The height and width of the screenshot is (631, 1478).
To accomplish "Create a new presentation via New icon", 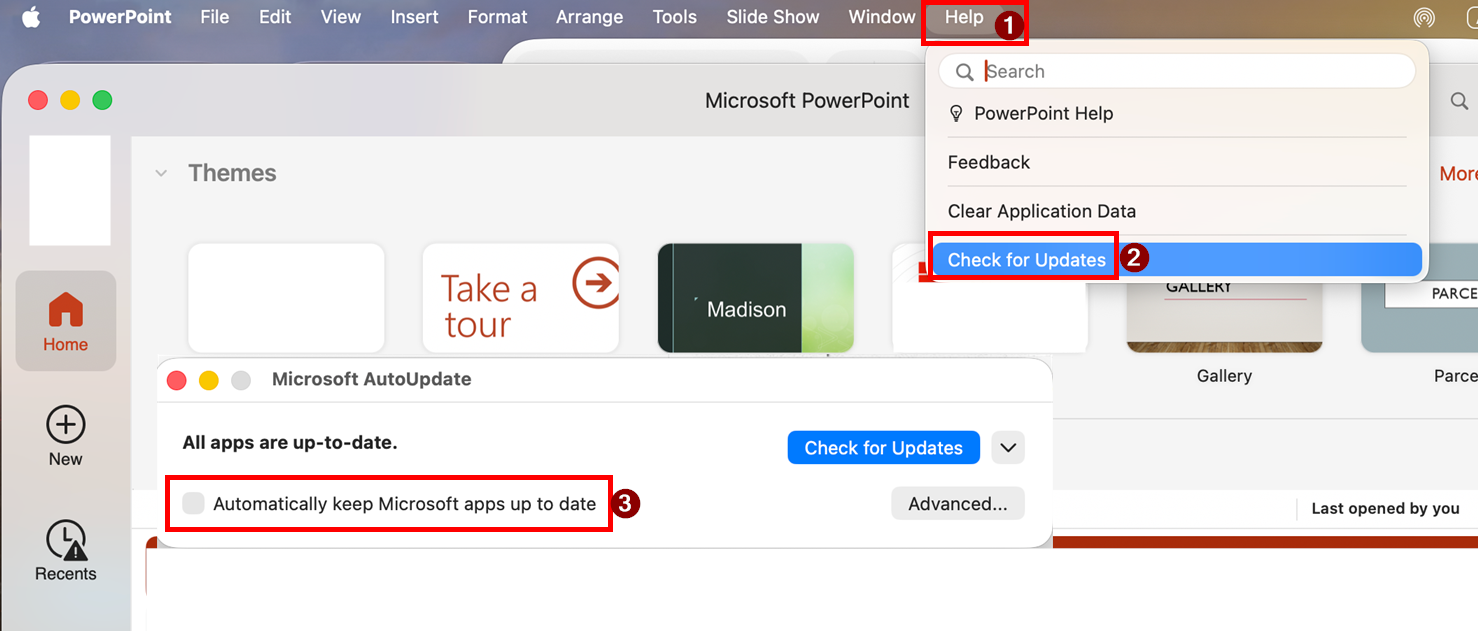I will click(x=66, y=436).
